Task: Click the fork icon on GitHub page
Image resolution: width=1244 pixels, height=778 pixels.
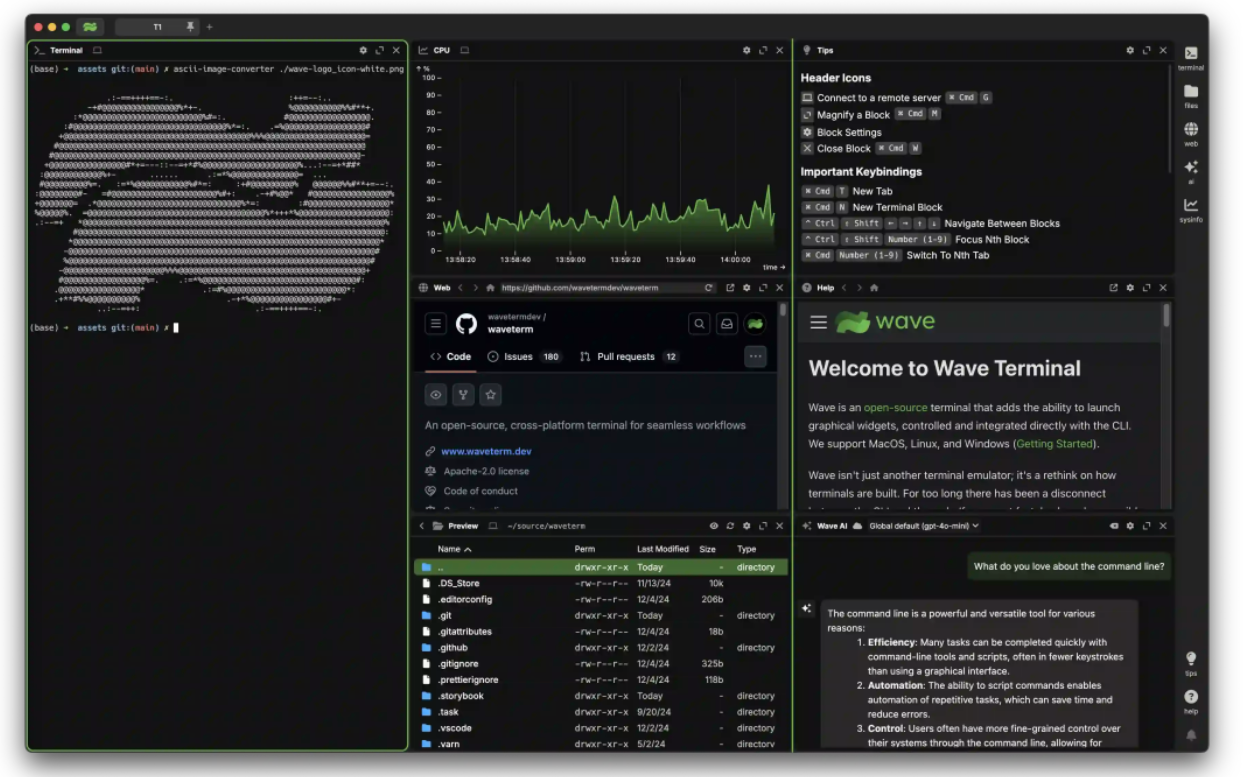Action: (463, 395)
